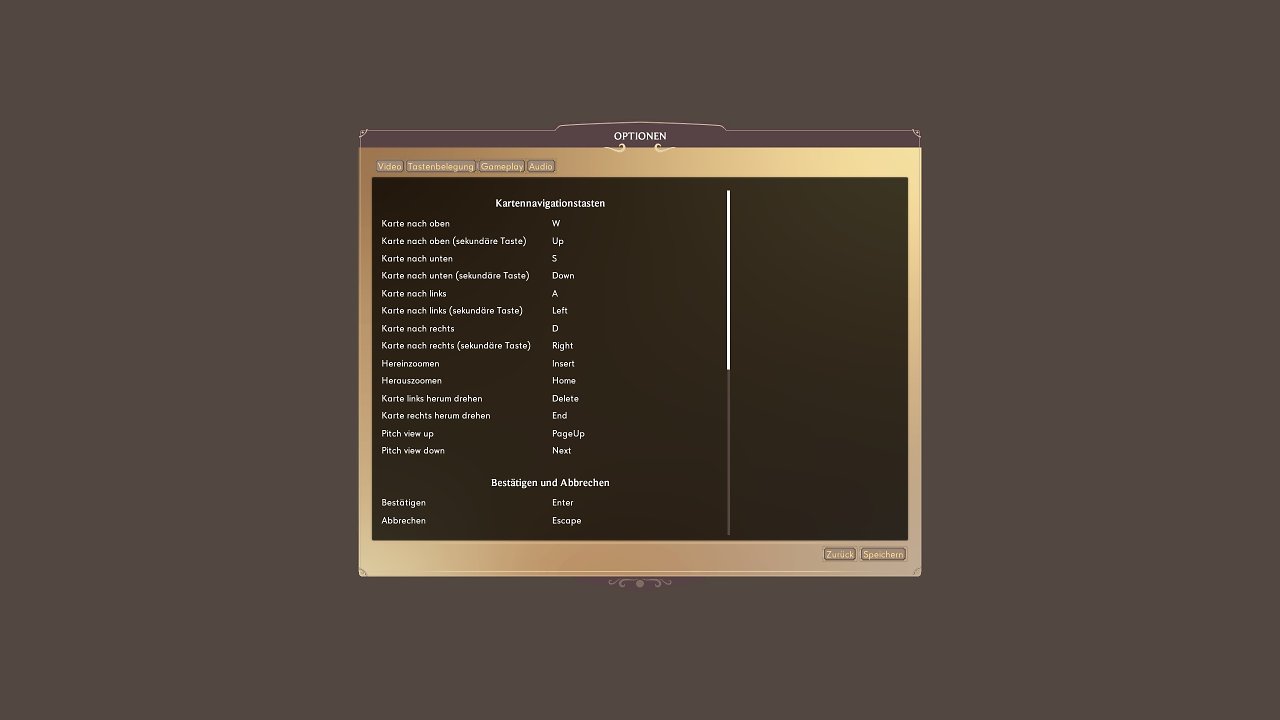Image resolution: width=1280 pixels, height=720 pixels.
Task: Change the Home key for Herauszoomen
Action: pos(564,381)
